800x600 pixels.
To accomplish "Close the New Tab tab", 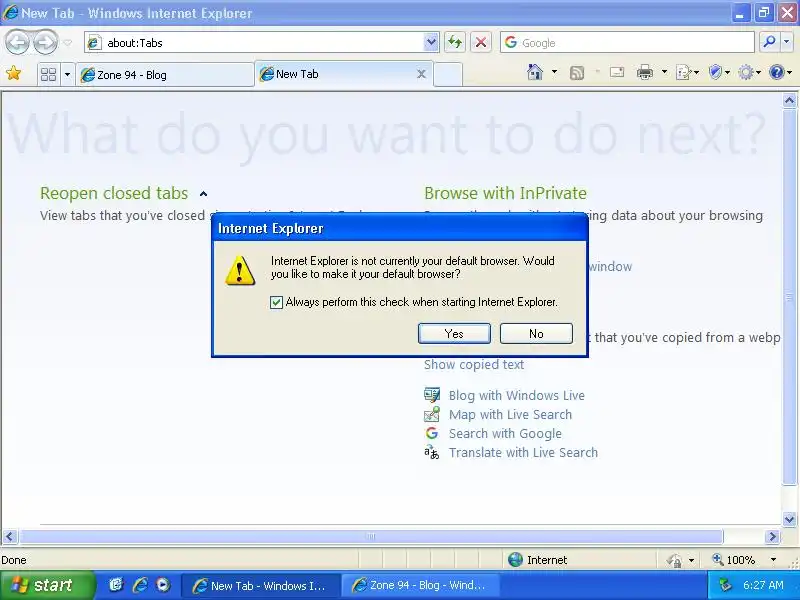I will pyautogui.click(x=421, y=74).
